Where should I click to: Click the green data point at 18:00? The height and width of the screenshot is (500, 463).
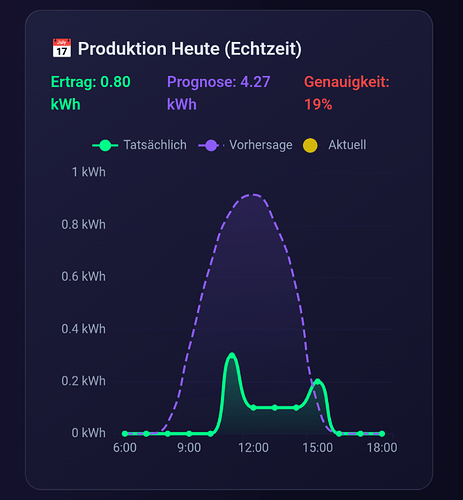(x=382, y=434)
